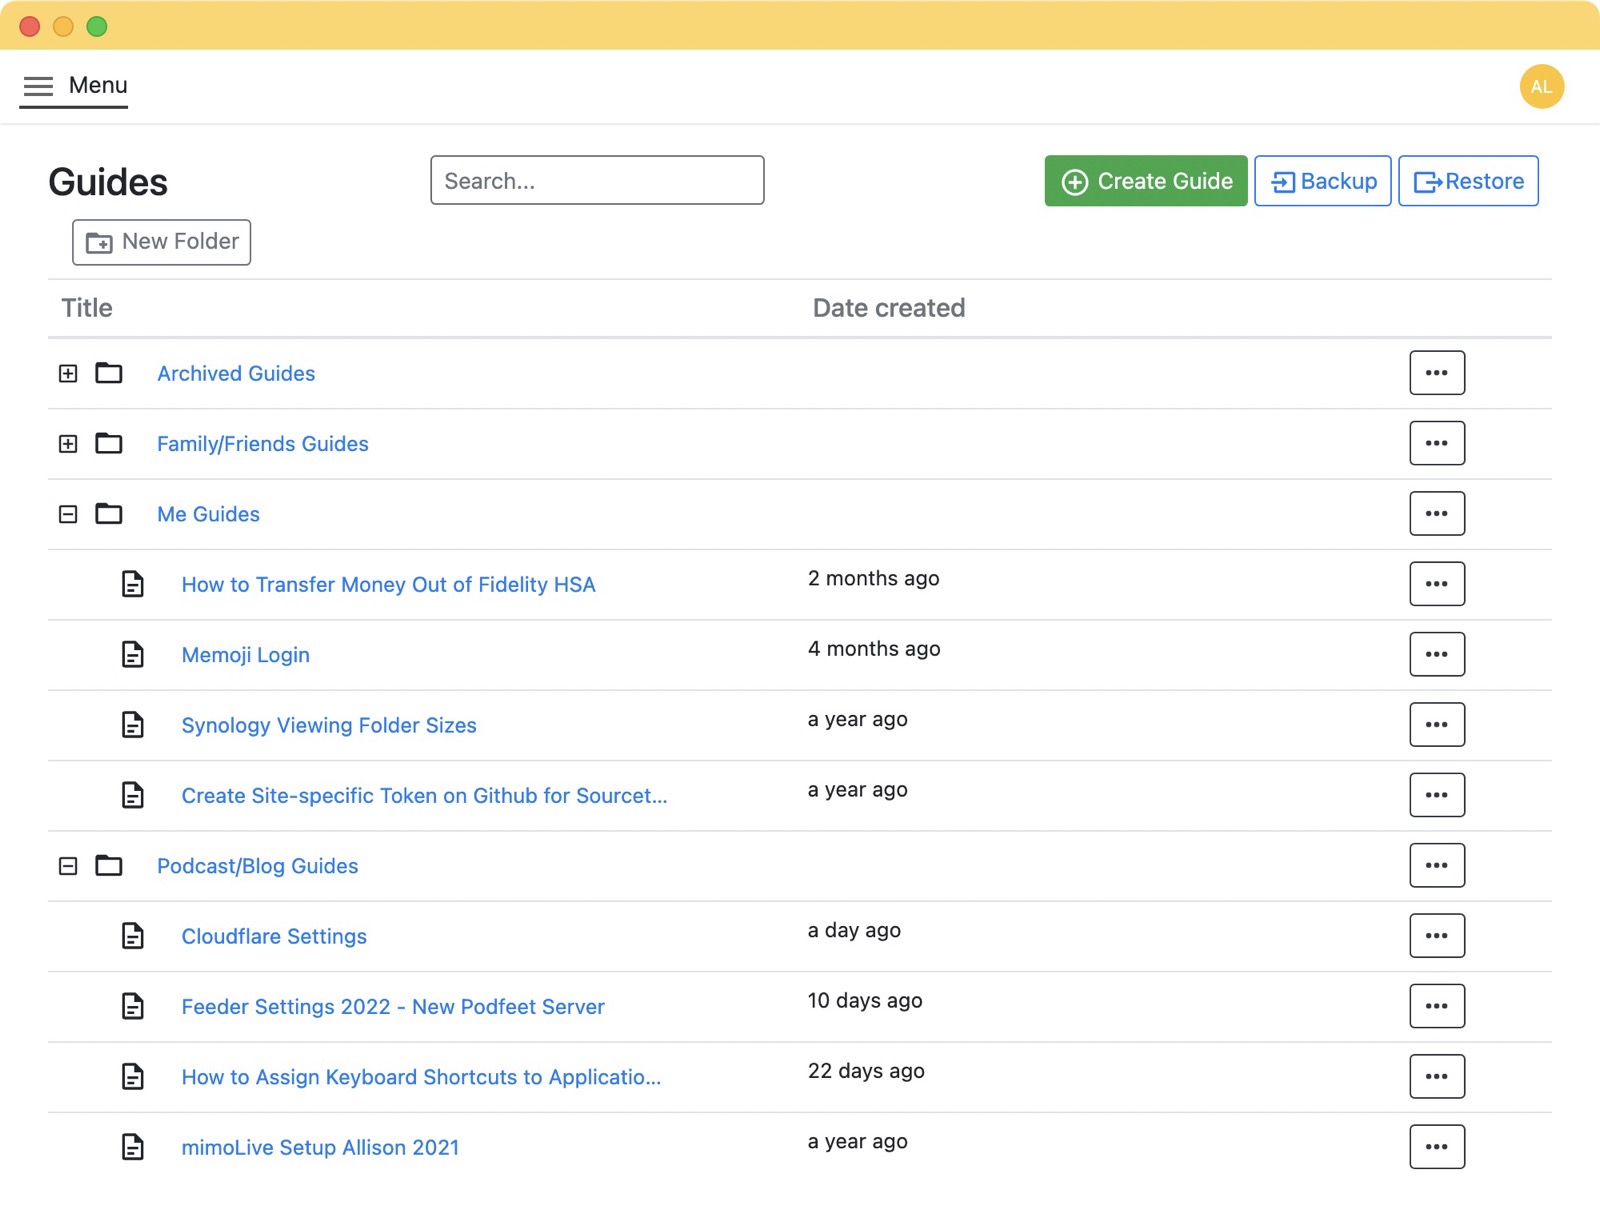
Task: Open the three-dot menu for Synology Viewing Folder Sizes
Action: pos(1436,725)
